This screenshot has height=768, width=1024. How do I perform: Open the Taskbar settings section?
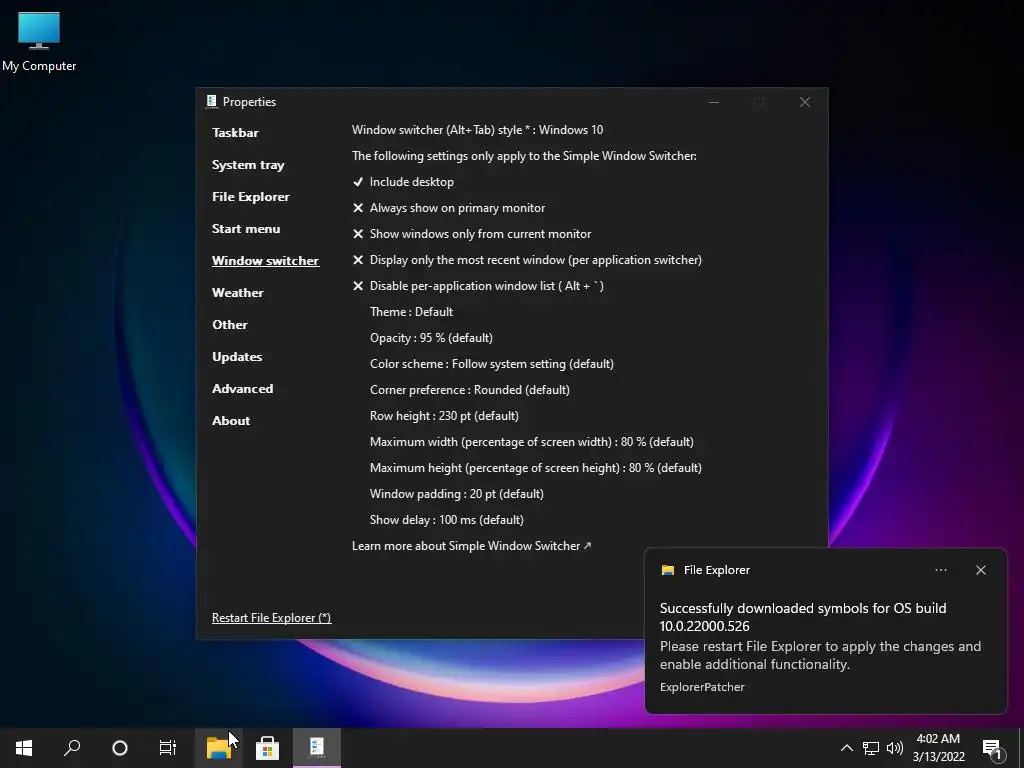[x=235, y=133]
